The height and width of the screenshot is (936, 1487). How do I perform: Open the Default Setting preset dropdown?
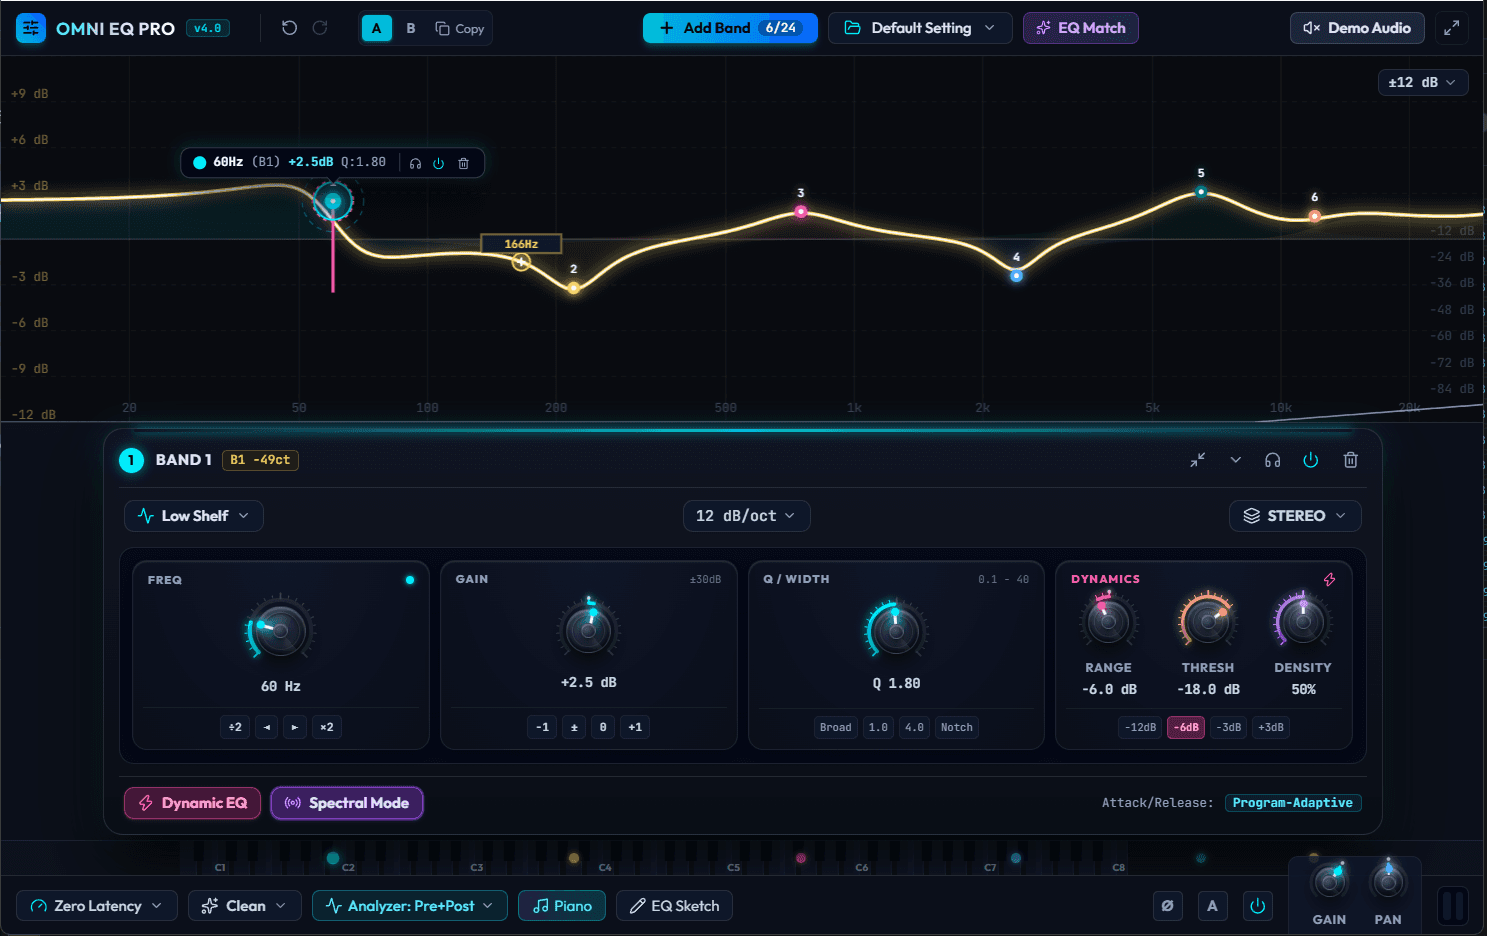[920, 28]
